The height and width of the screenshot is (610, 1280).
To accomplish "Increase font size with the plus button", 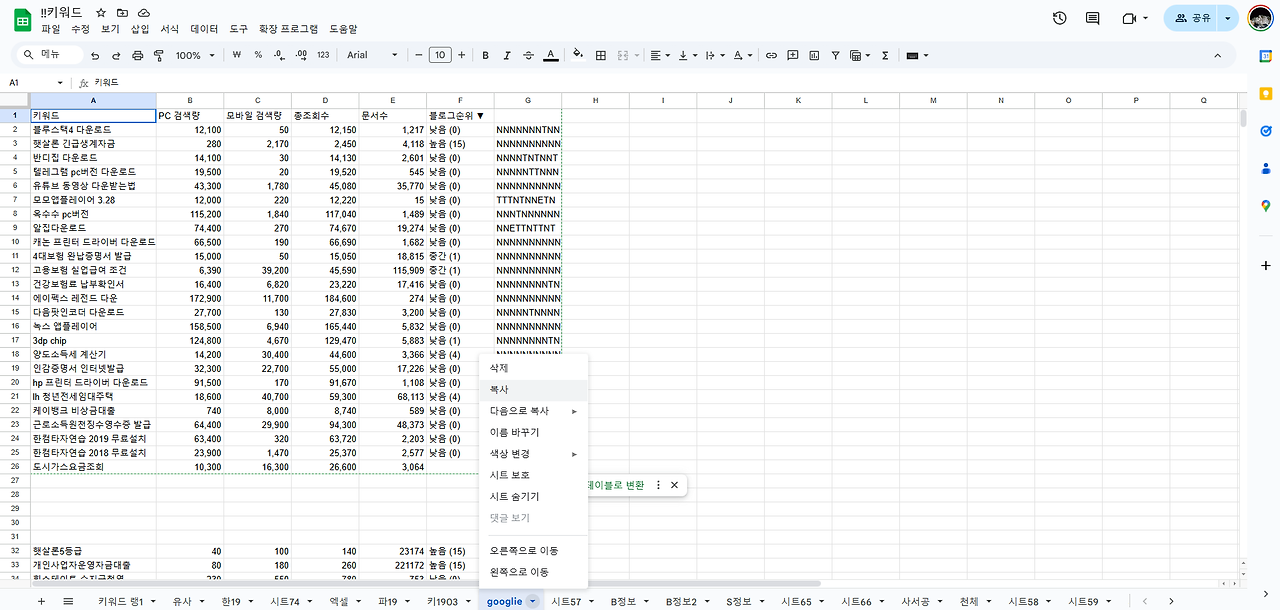I will [461, 55].
